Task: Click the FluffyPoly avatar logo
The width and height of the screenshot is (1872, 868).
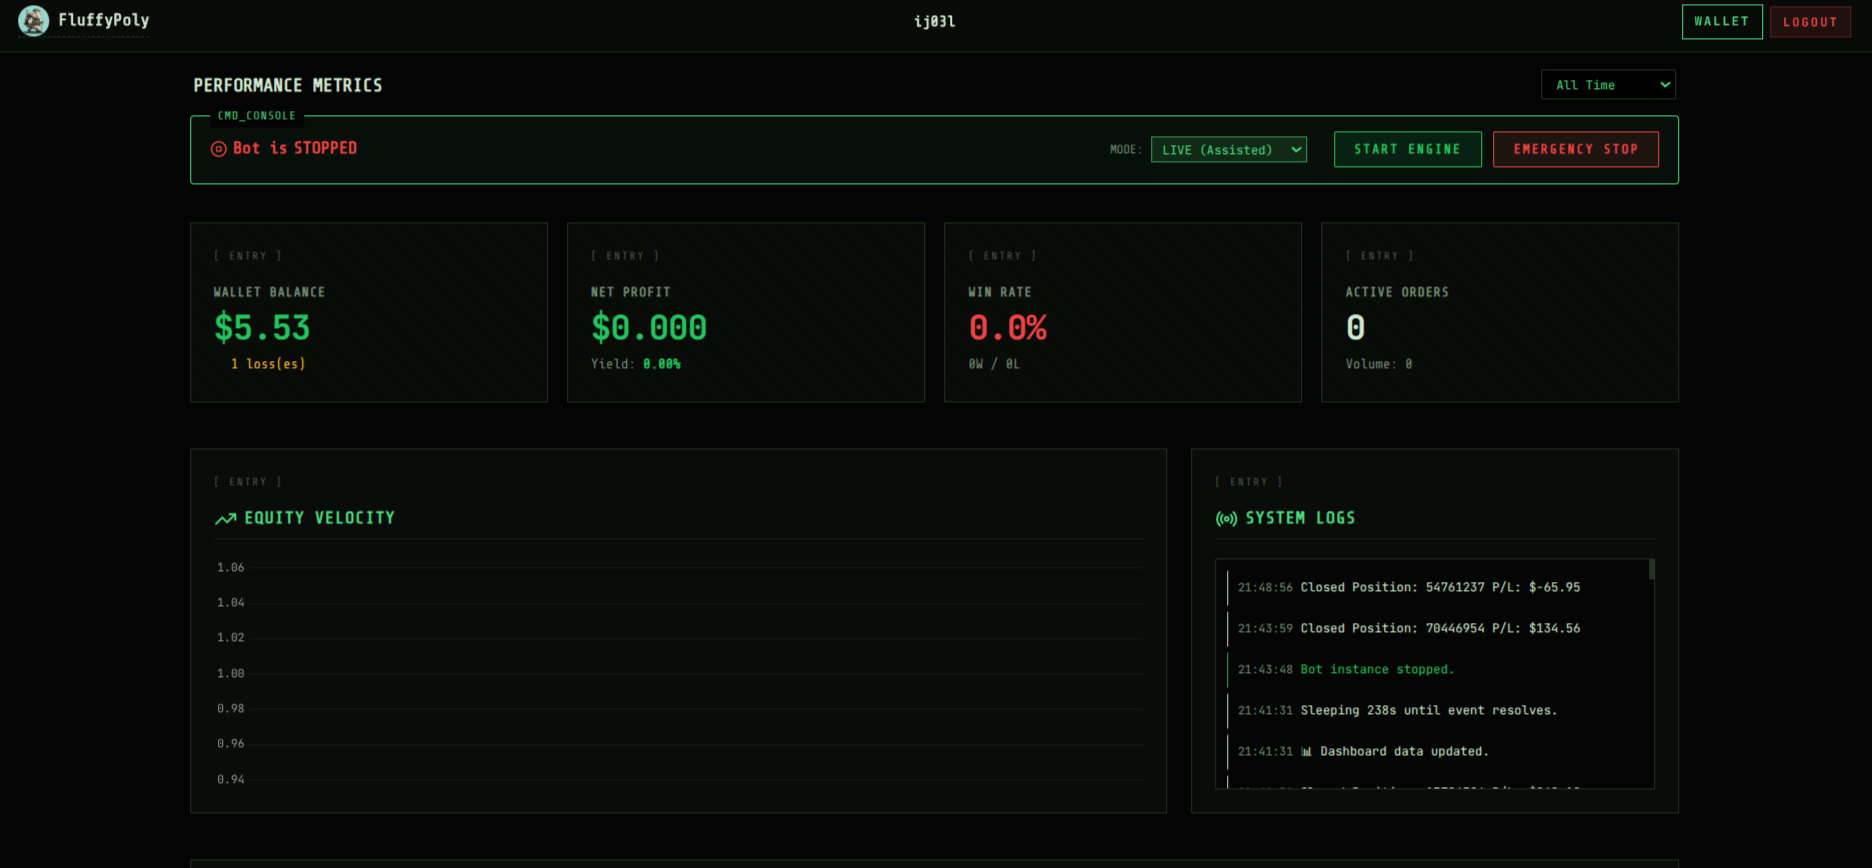Action: [33, 21]
